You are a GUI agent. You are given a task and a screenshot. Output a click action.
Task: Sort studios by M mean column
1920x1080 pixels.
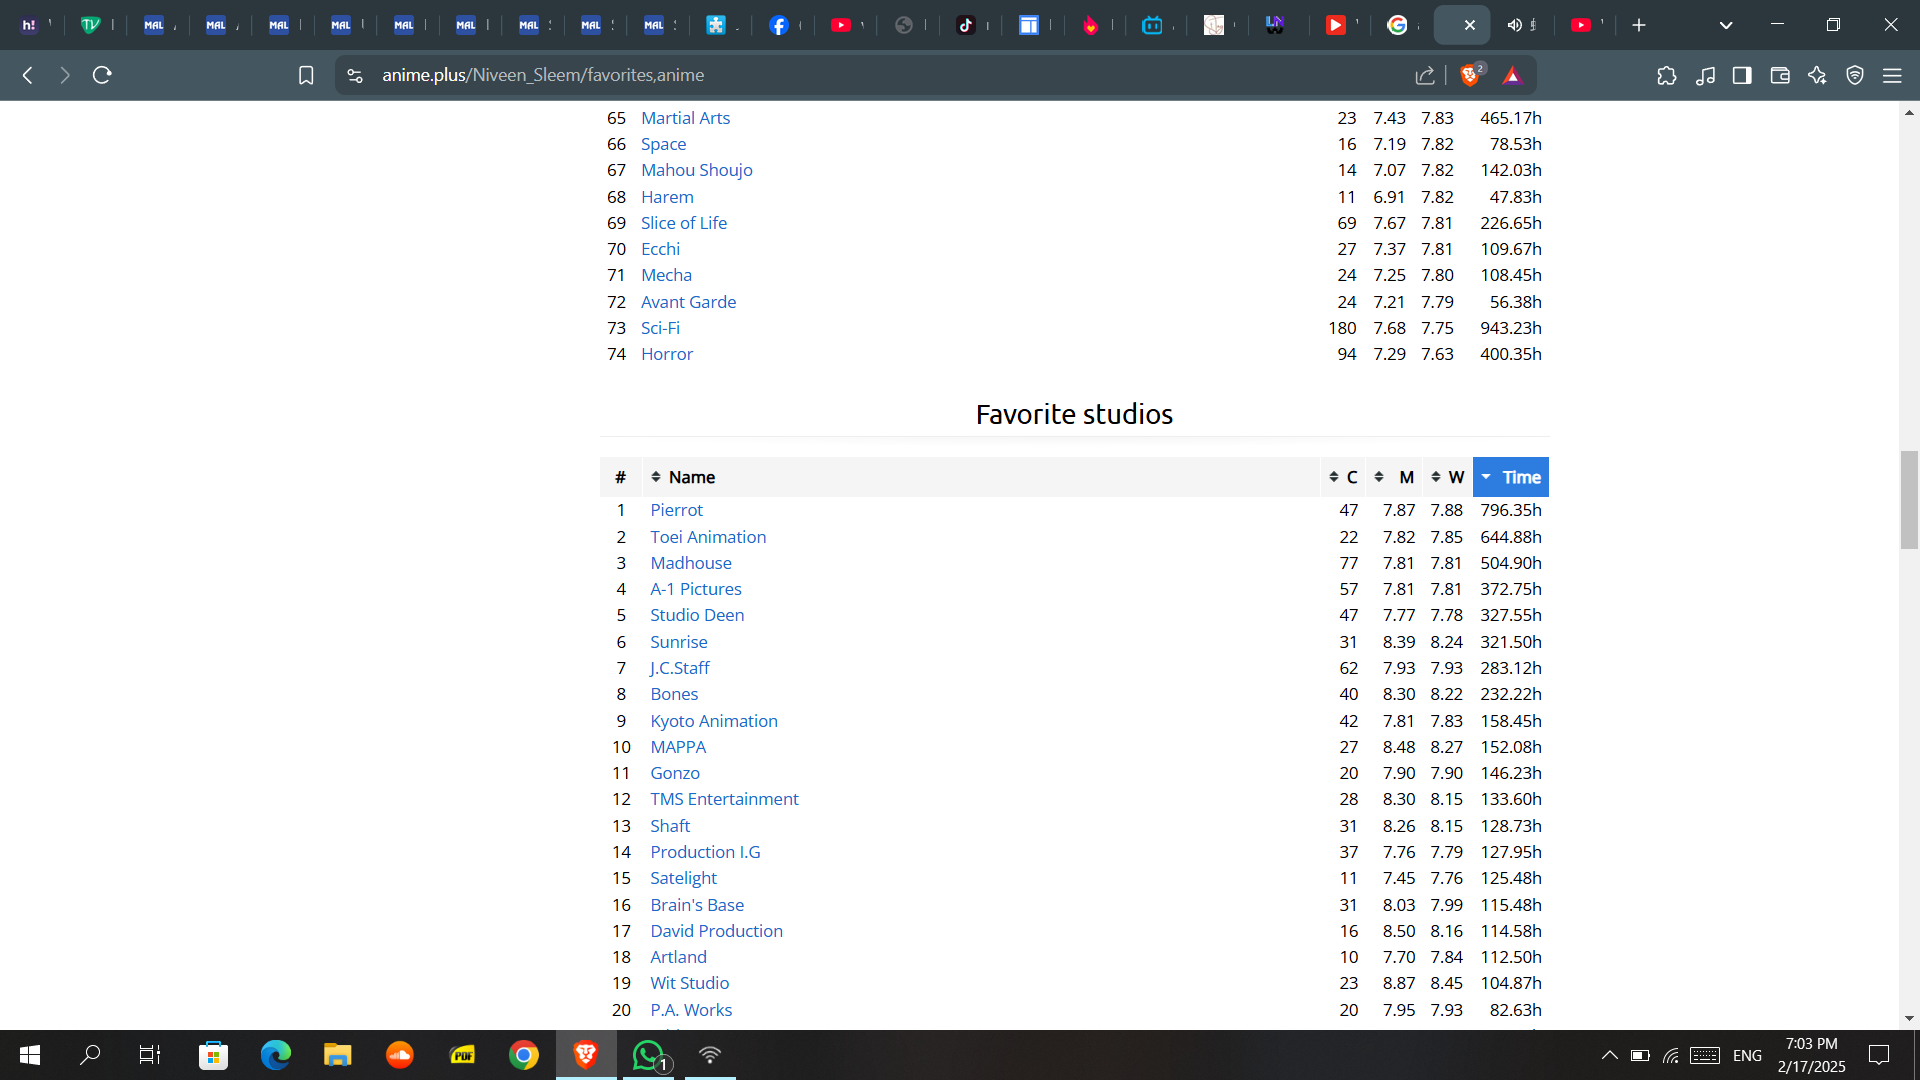1394,477
